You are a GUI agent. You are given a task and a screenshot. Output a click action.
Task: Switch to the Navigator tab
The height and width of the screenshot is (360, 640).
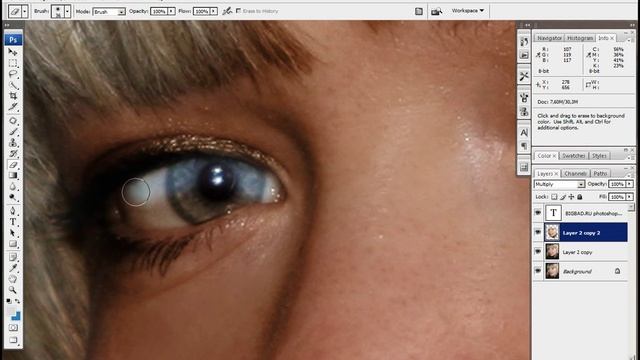(x=549, y=38)
